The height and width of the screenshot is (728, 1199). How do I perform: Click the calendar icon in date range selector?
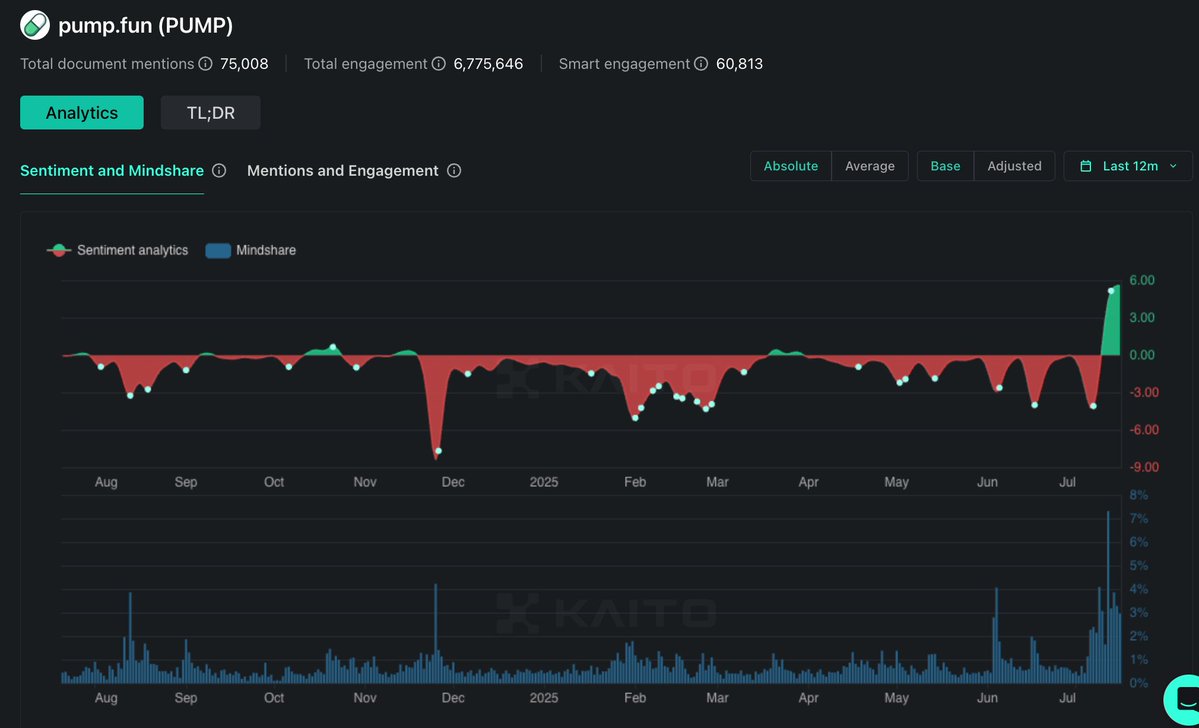pos(1085,166)
